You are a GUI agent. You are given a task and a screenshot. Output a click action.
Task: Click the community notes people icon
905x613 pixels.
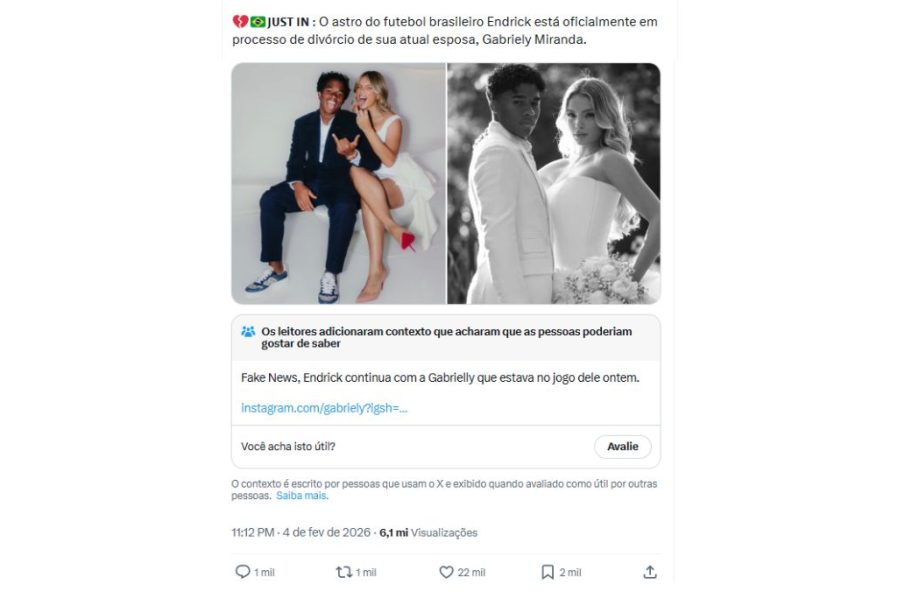[248, 332]
